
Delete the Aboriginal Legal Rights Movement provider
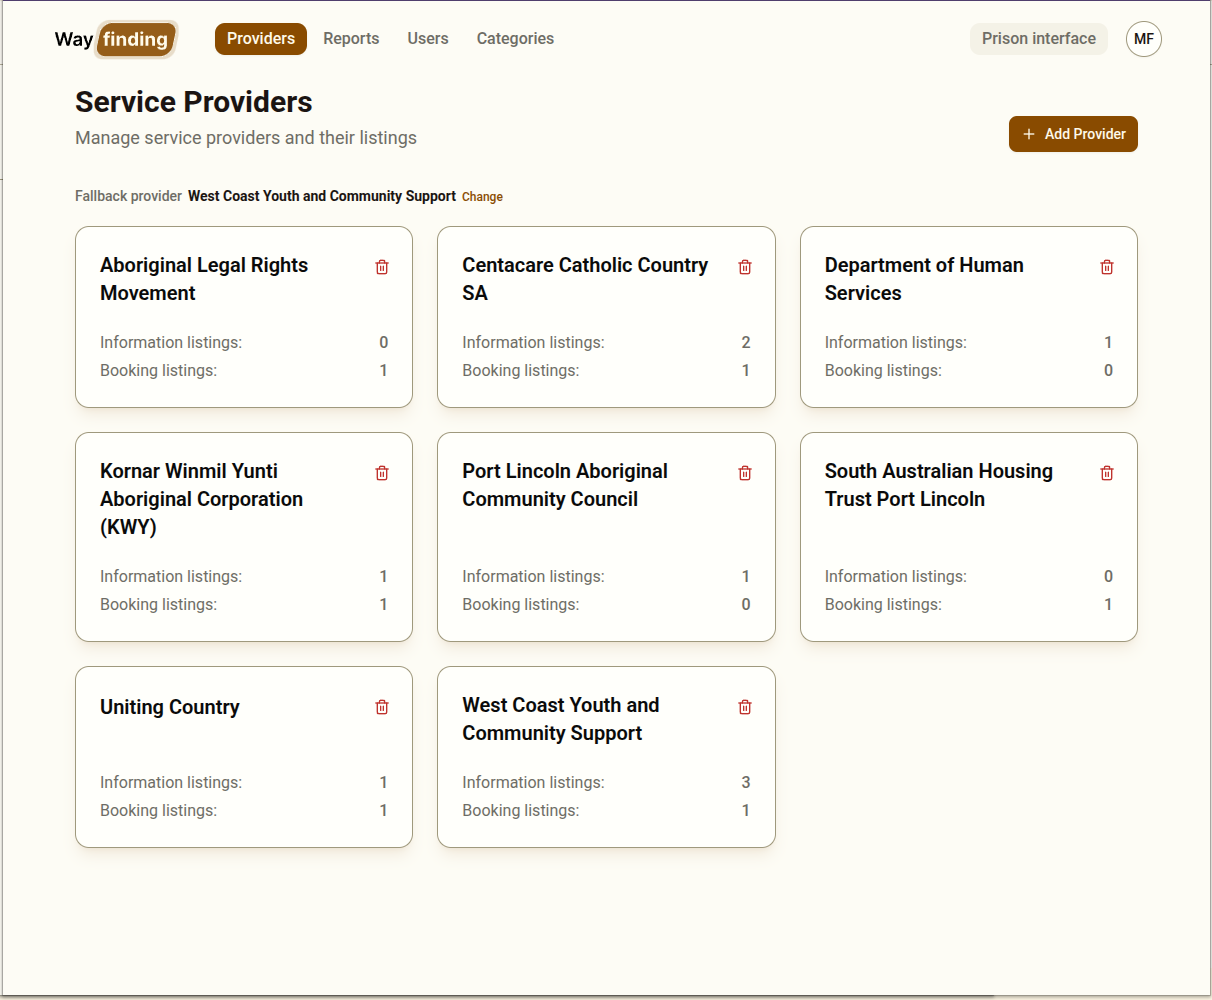381,266
